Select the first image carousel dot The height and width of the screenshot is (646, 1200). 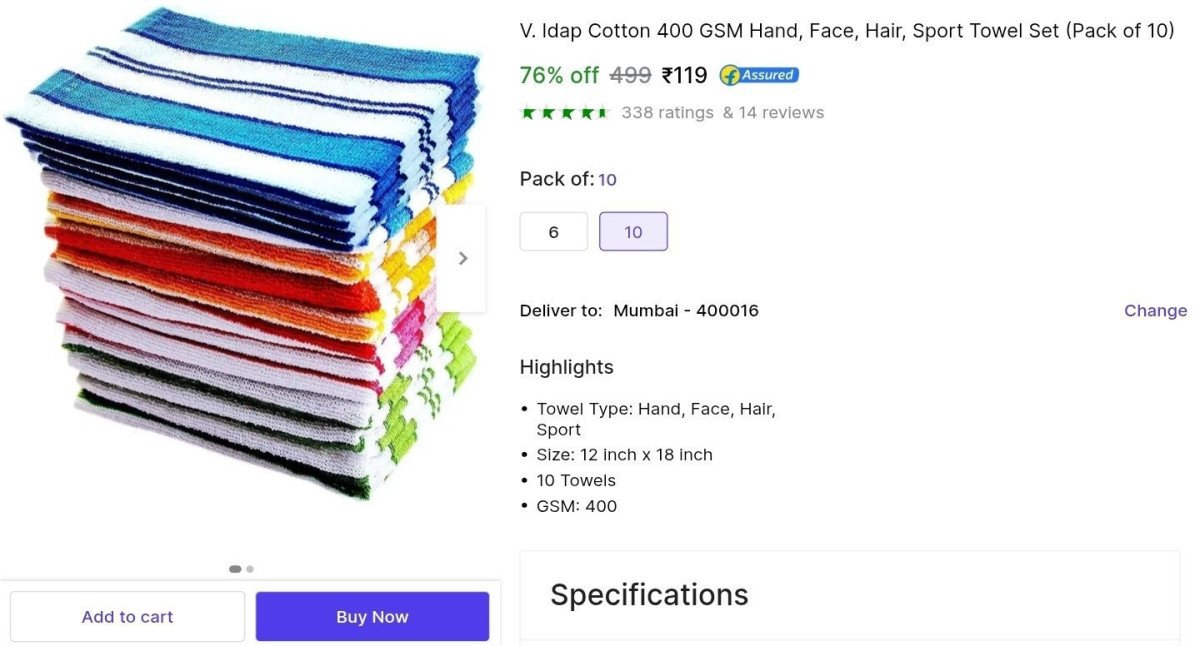click(x=235, y=569)
